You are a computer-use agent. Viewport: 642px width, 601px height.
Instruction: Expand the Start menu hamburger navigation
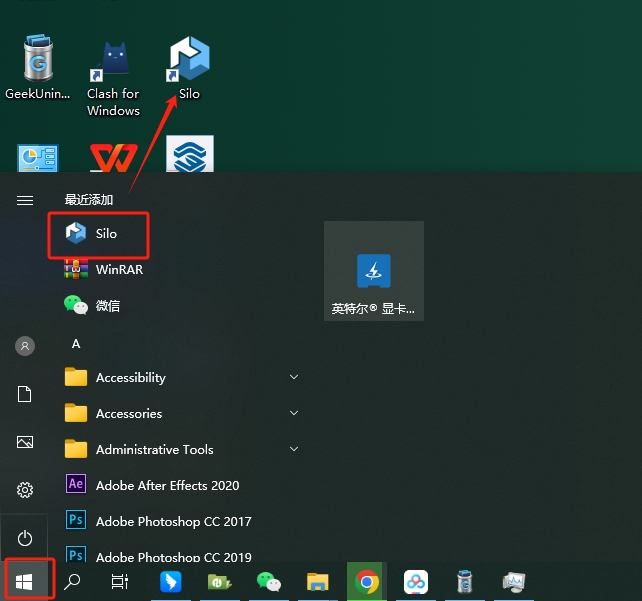tap(25, 201)
